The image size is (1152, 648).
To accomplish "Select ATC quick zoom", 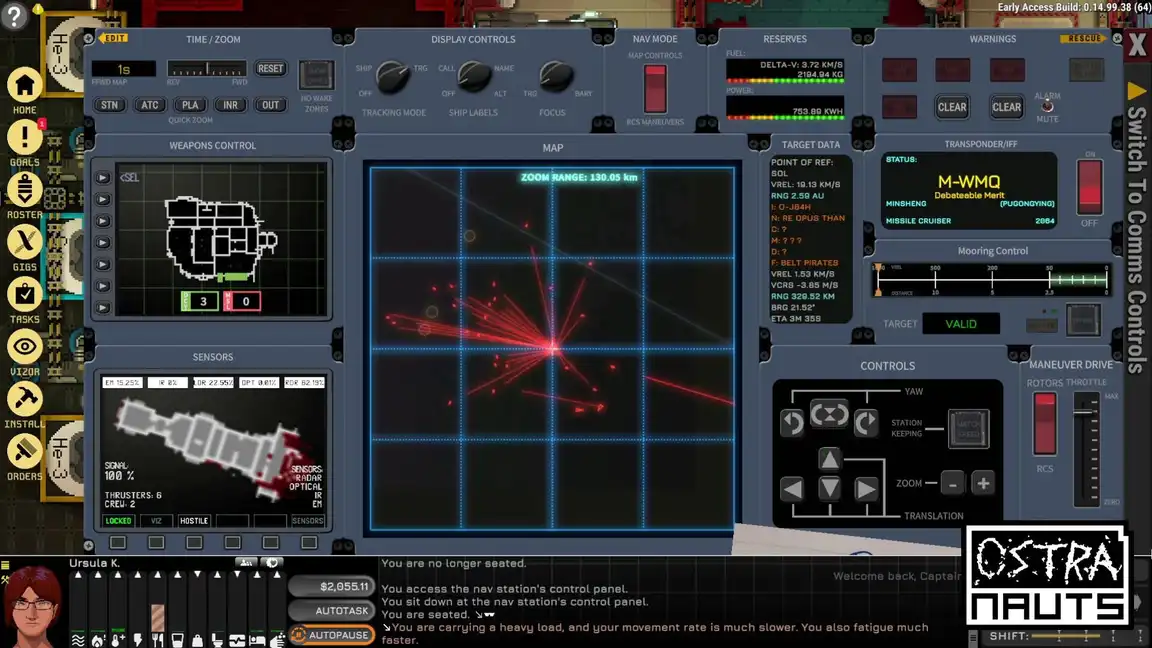I will point(150,105).
